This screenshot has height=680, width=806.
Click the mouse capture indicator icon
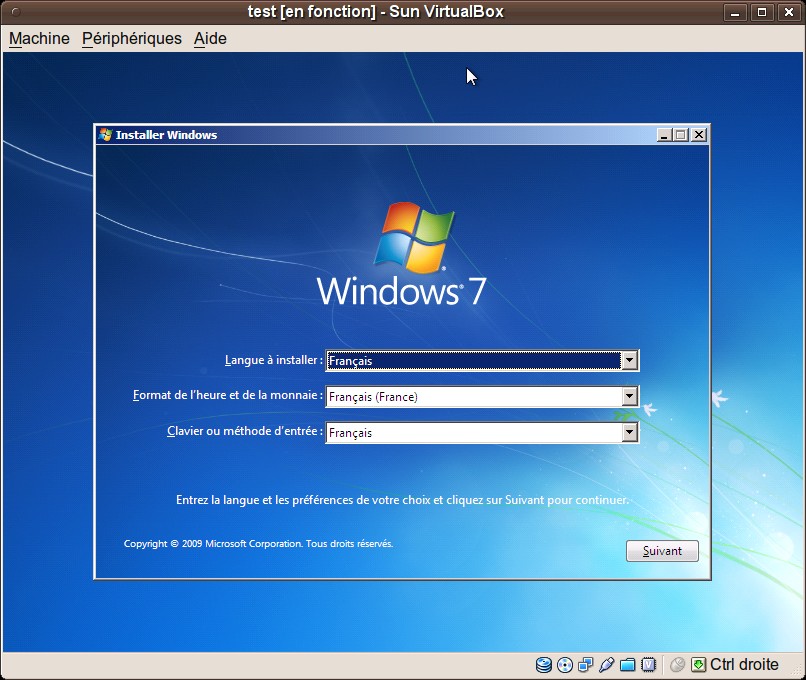[x=677, y=665]
